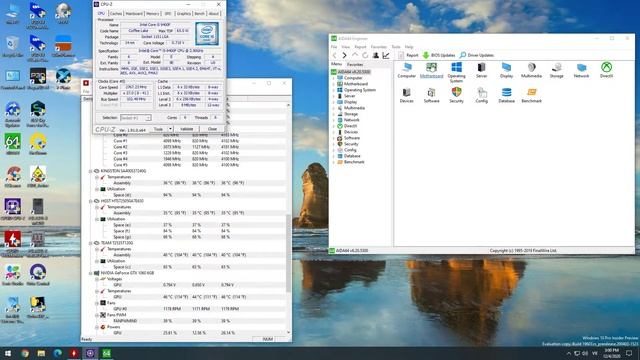
Task: Open the Benchmark icon in AIDA64 main panel
Action: 531,95
